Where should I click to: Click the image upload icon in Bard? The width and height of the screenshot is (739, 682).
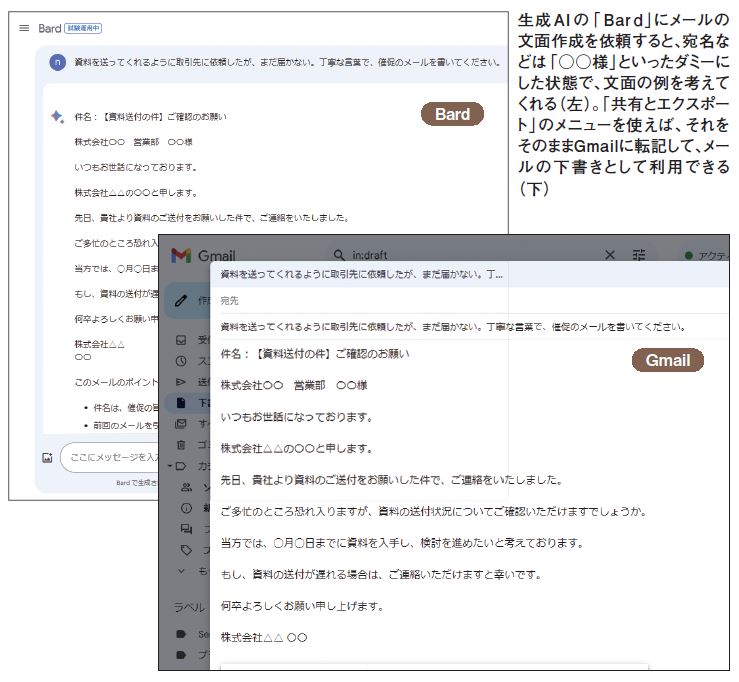click(x=47, y=458)
